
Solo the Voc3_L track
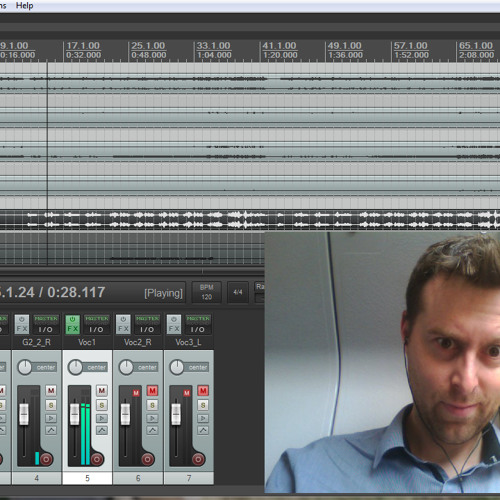point(203,405)
